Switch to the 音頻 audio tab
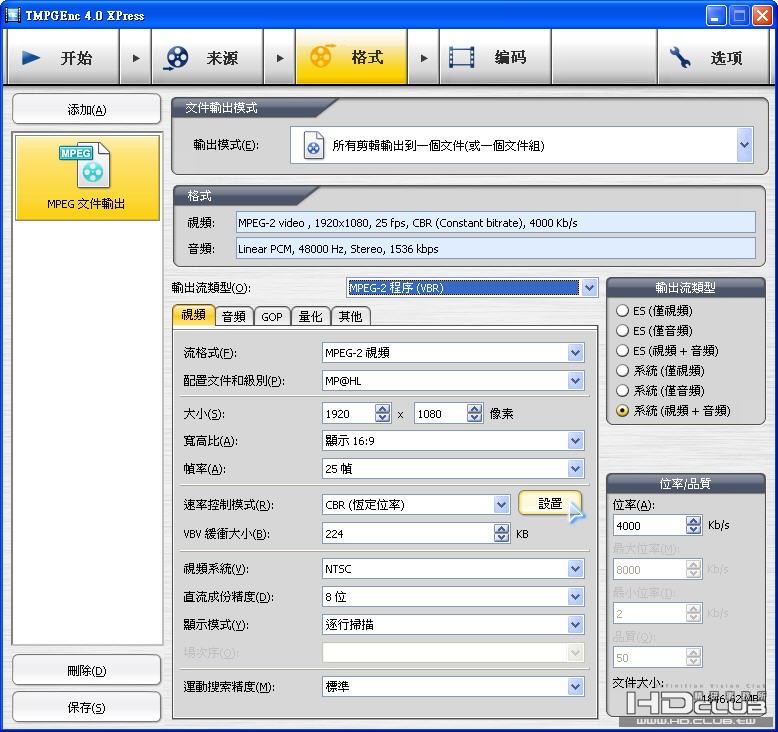The image size is (778, 732). tap(234, 317)
